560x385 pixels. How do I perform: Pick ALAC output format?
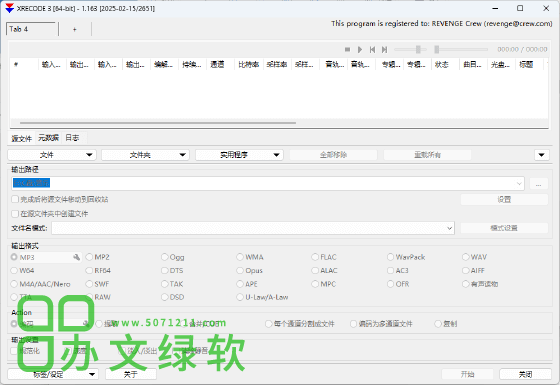324,271
